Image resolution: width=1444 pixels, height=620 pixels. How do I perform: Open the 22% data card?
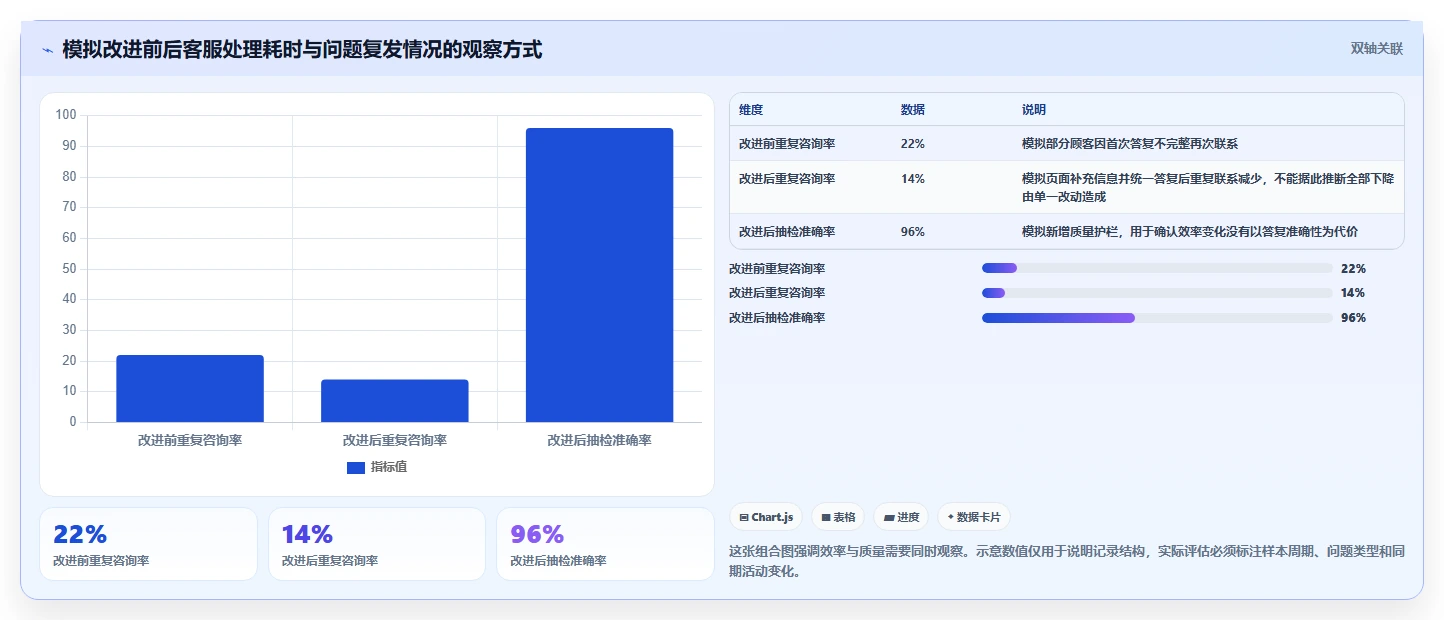click(x=148, y=544)
